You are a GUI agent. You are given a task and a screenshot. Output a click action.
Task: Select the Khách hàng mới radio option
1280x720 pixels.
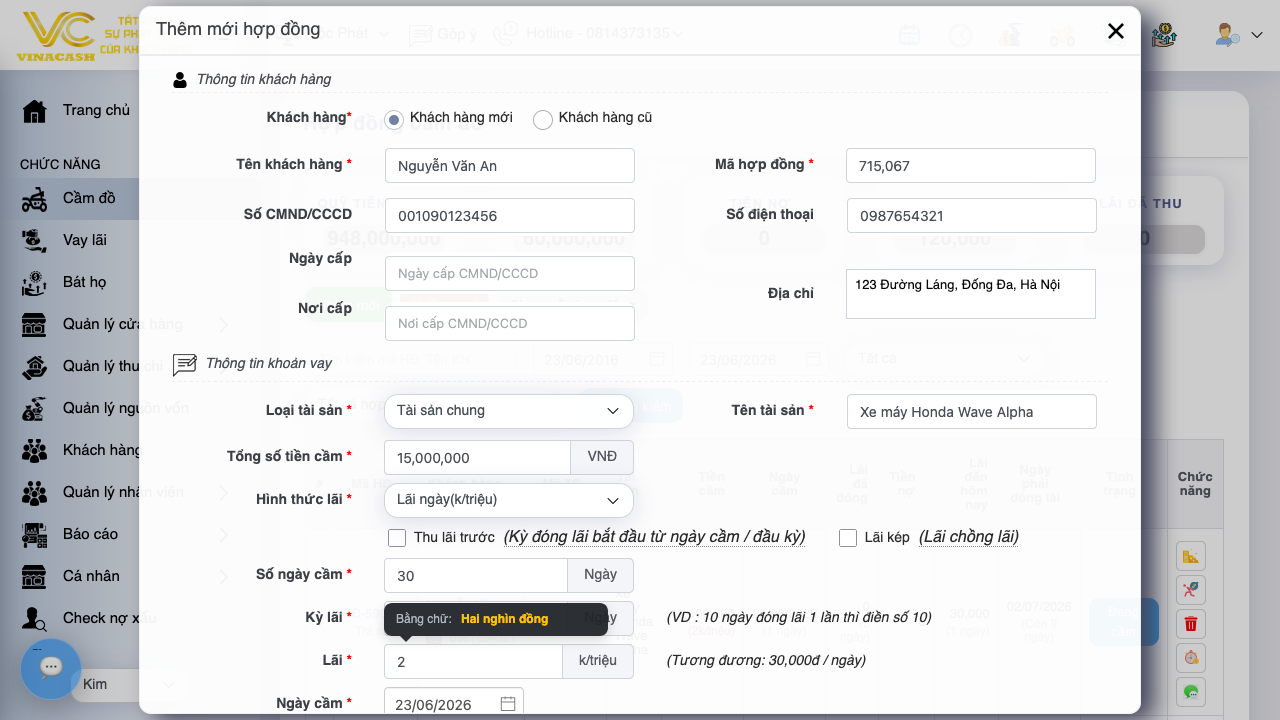(394, 120)
